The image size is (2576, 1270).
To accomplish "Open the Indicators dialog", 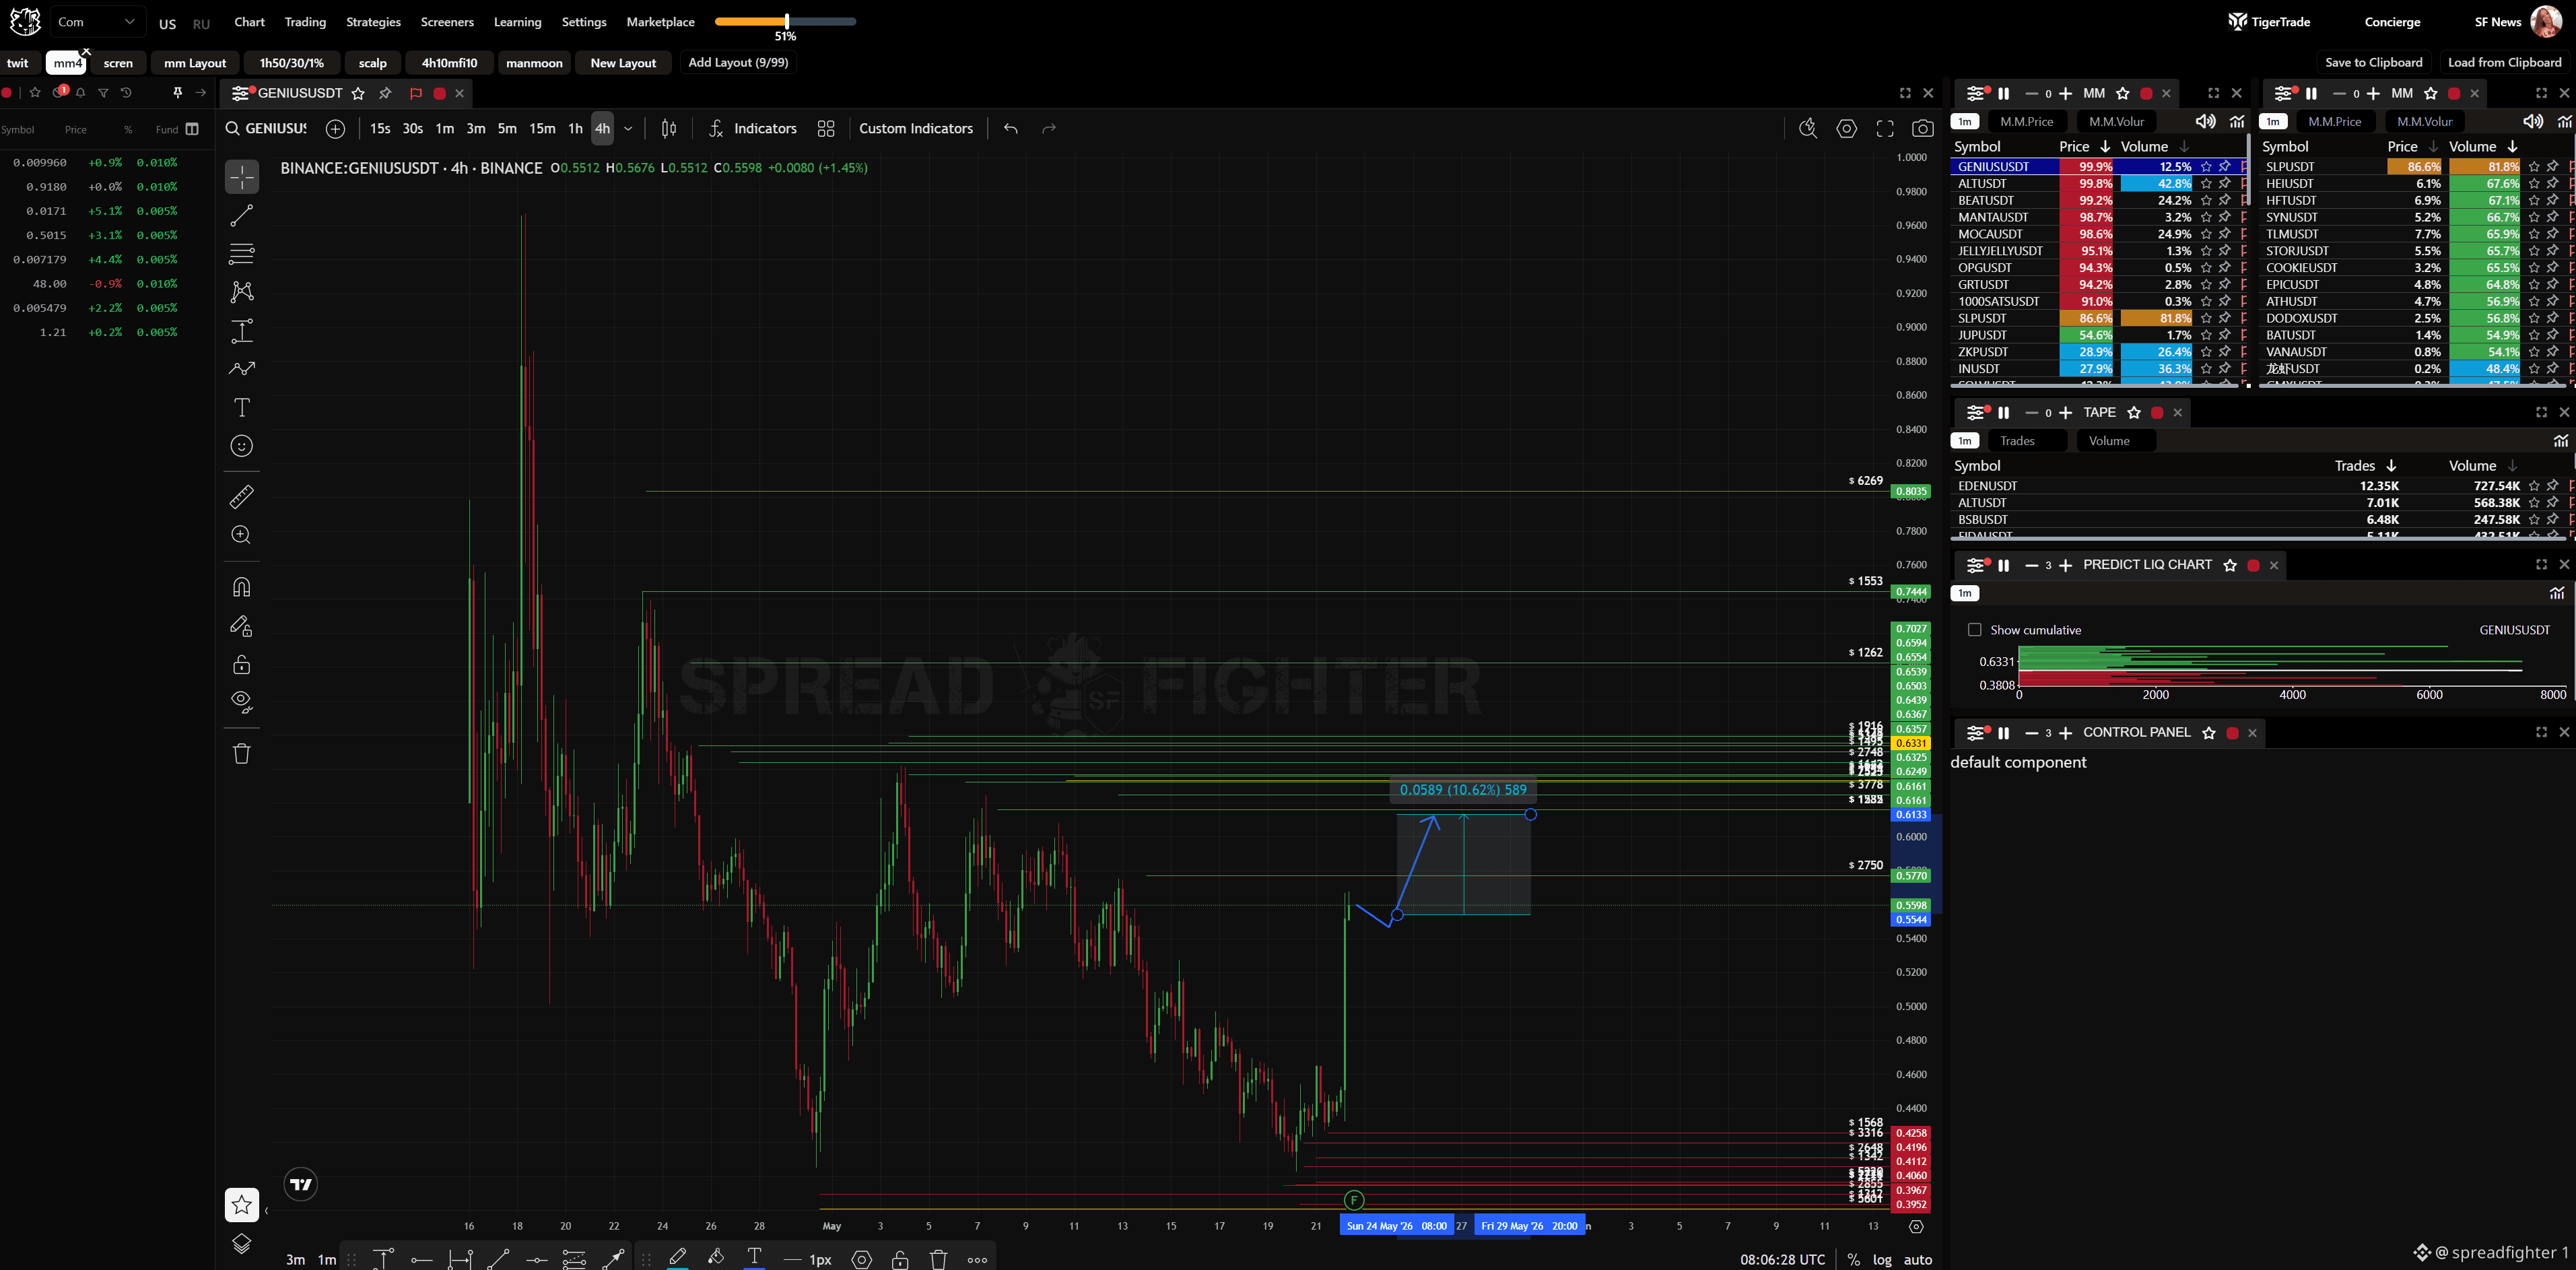I will (x=753, y=128).
